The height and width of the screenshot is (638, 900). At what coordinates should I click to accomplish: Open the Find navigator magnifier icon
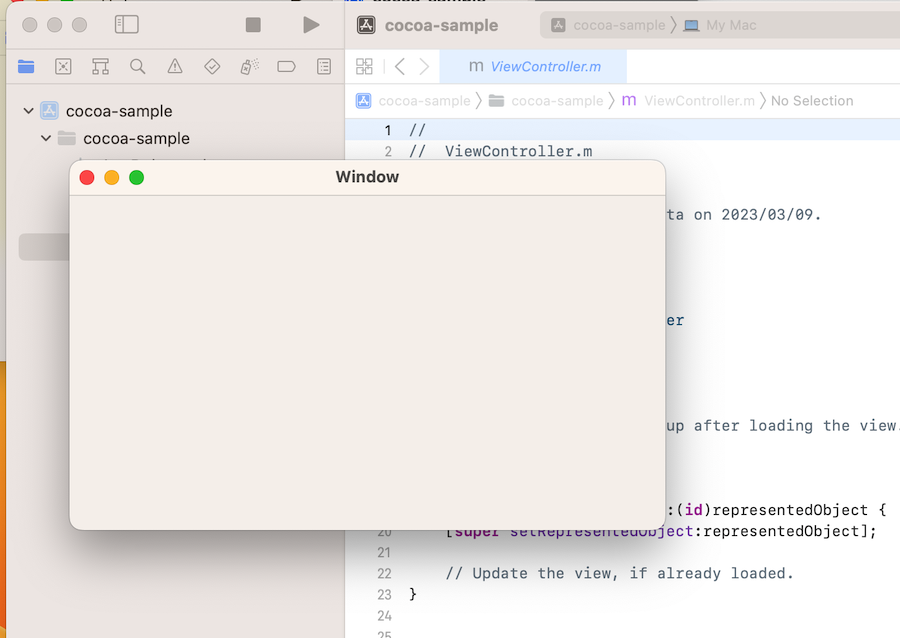[x=138, y=66]
